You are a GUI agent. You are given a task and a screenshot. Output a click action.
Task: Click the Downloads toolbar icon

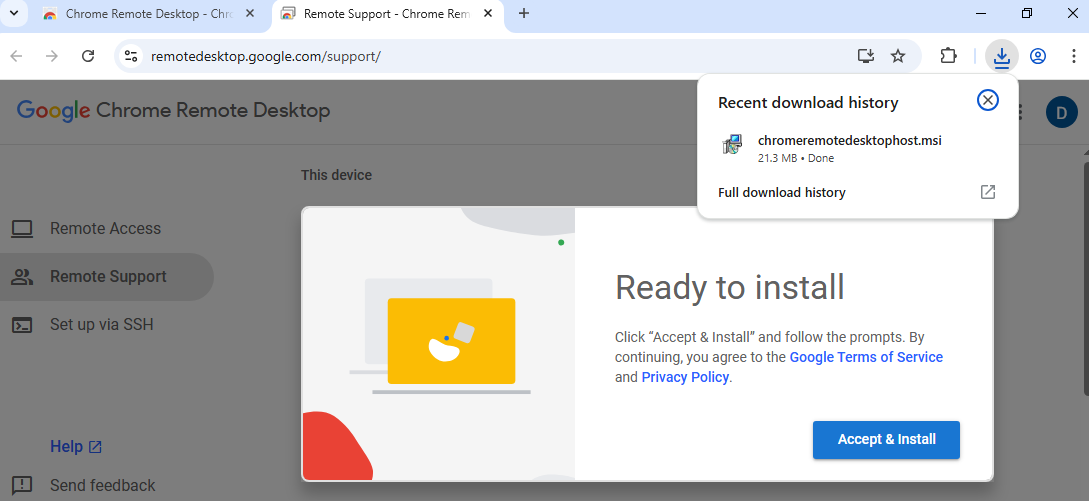1001,56
